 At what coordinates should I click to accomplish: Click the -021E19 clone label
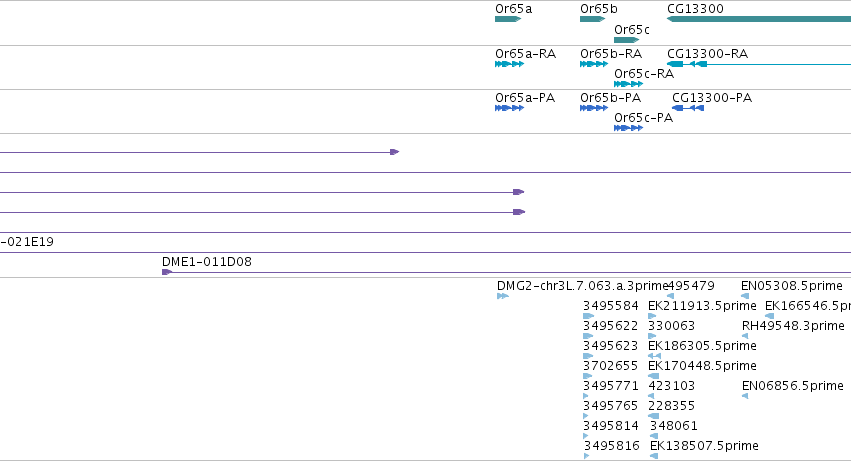tap(27, 242)
